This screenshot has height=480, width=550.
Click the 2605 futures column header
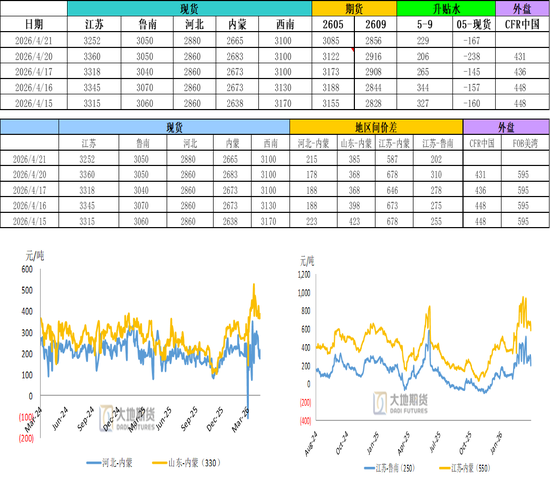pos(333,24)
